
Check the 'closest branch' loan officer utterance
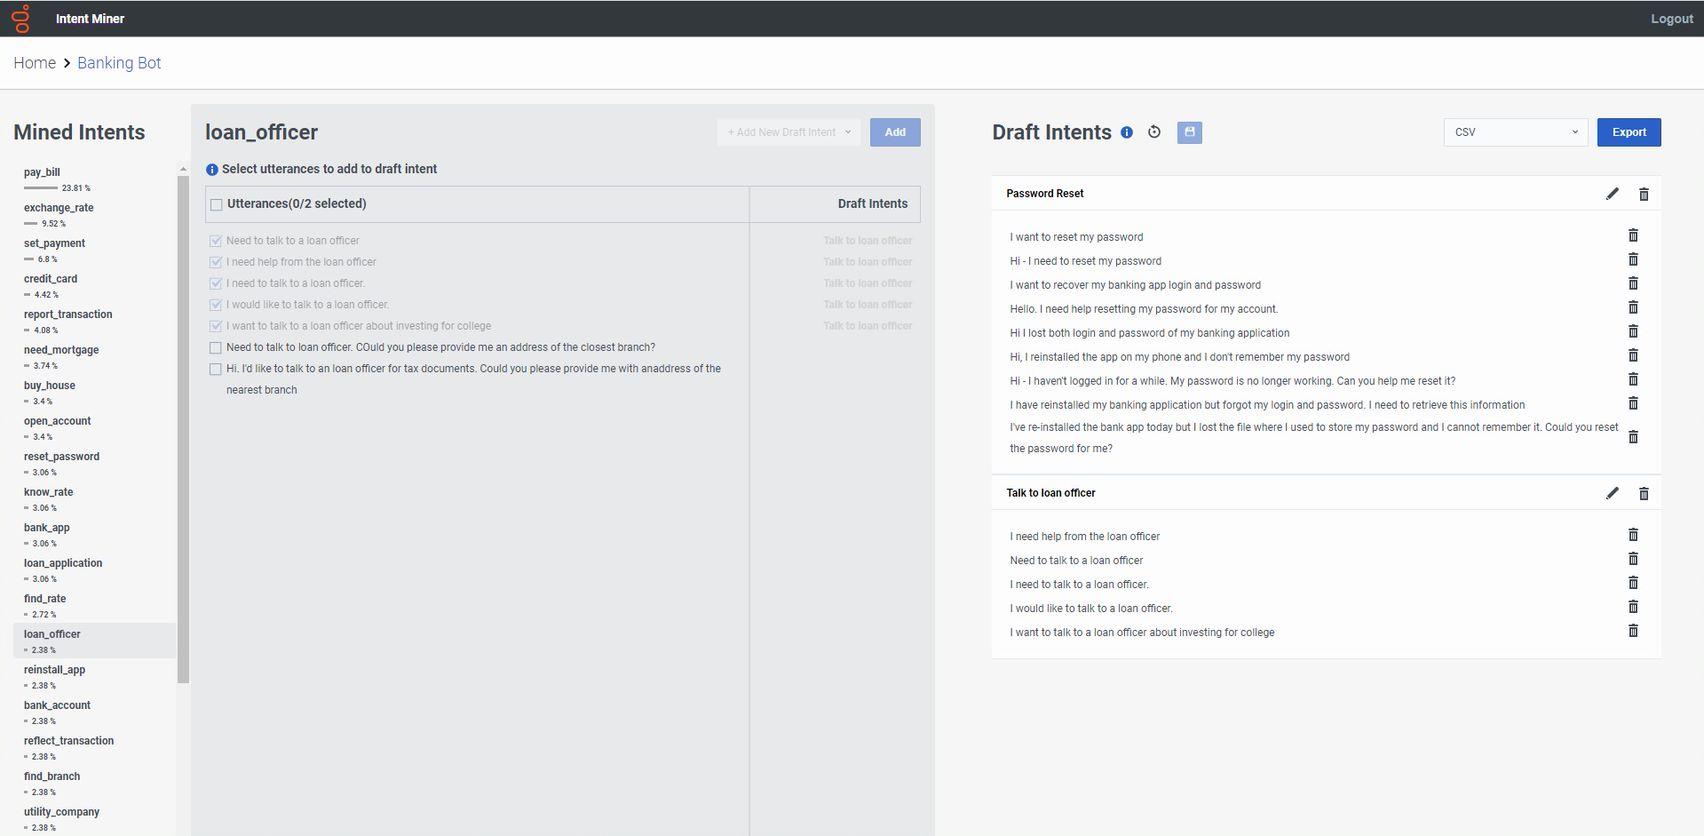[x=216, y=348]
